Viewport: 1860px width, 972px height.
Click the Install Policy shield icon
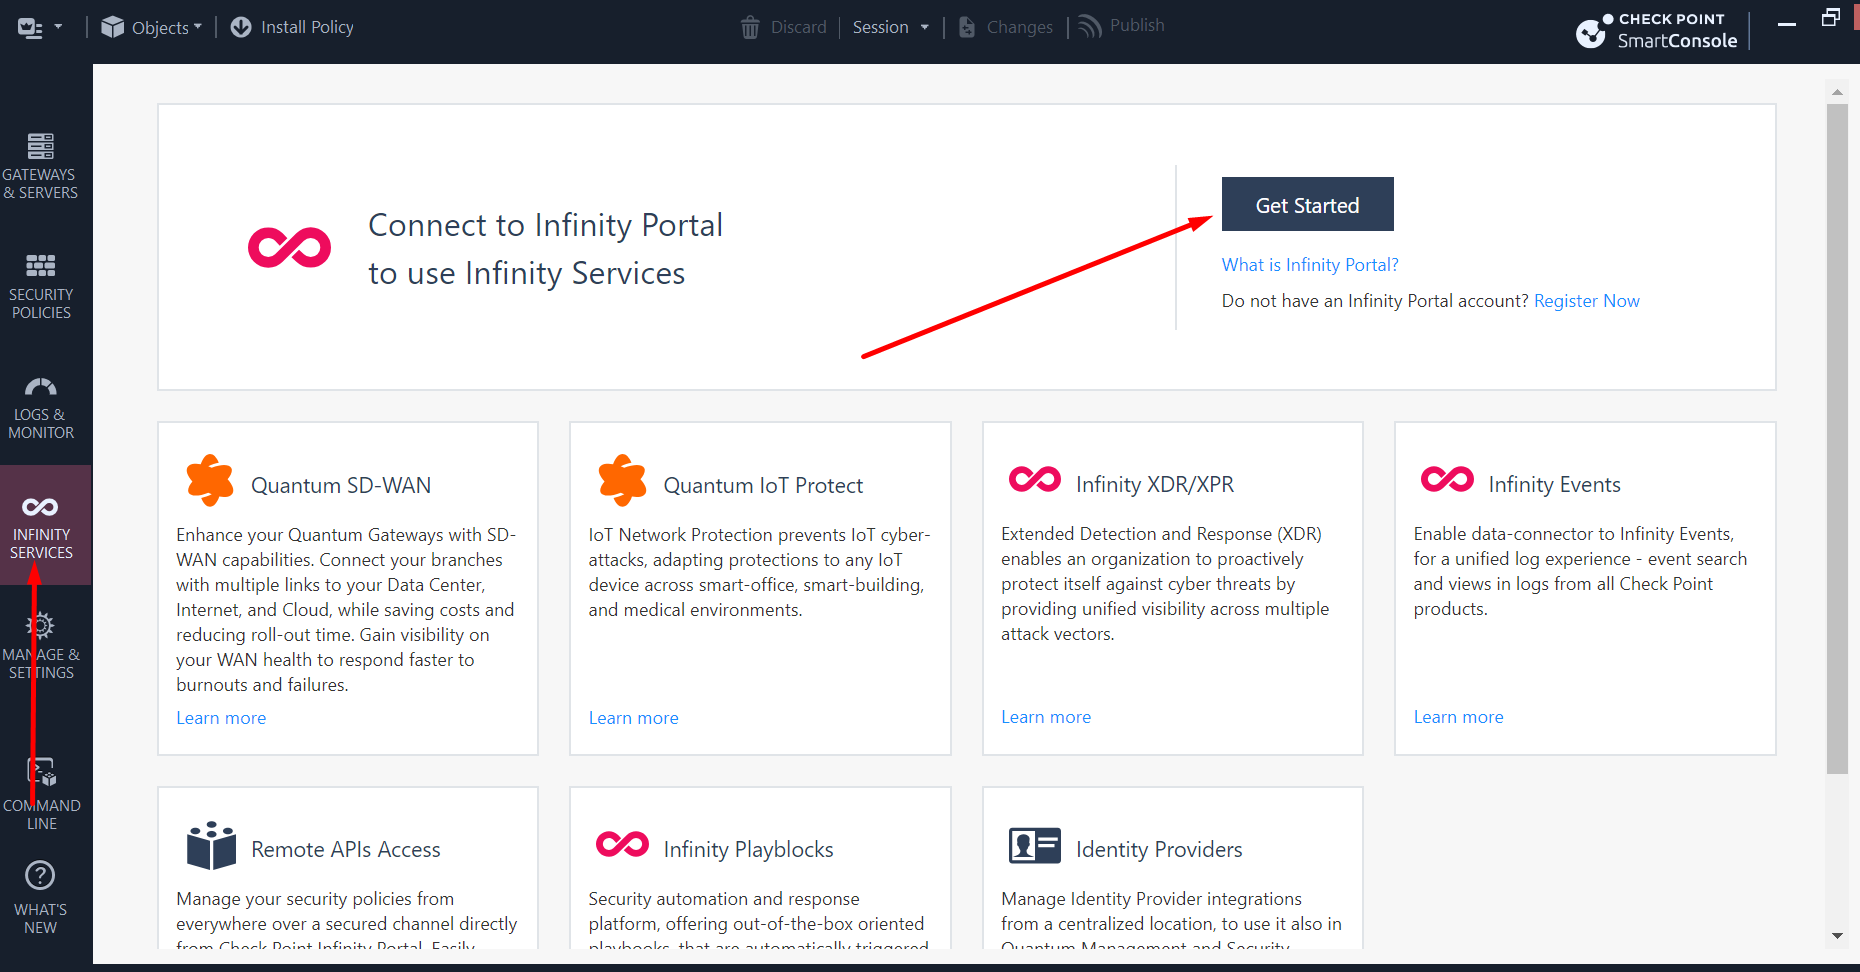[241, 26]
